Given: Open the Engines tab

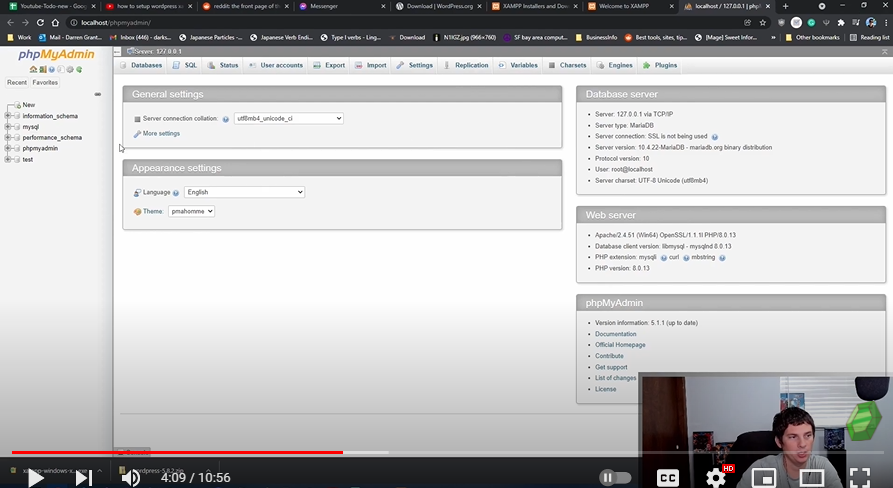Looking at the screenshot, I should 615,65.
